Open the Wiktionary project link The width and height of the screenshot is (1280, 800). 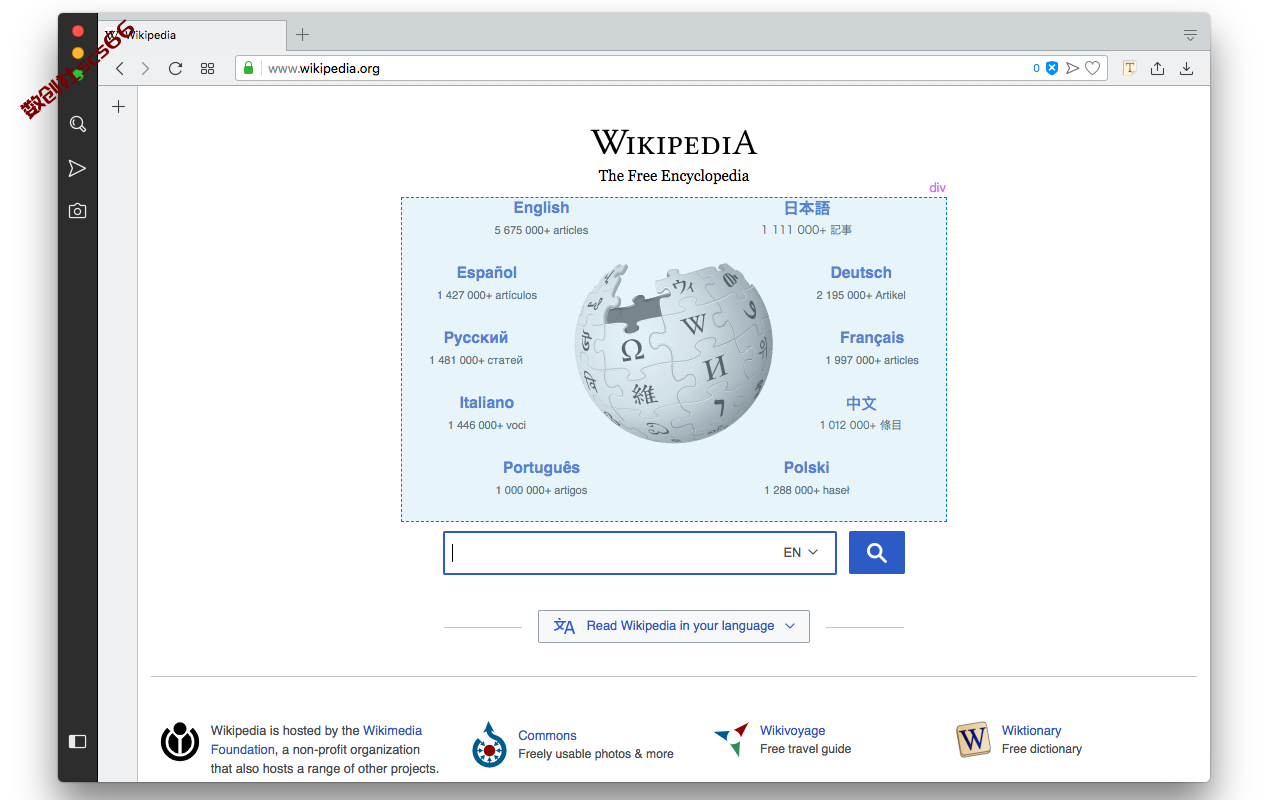tap(1031, 731)
